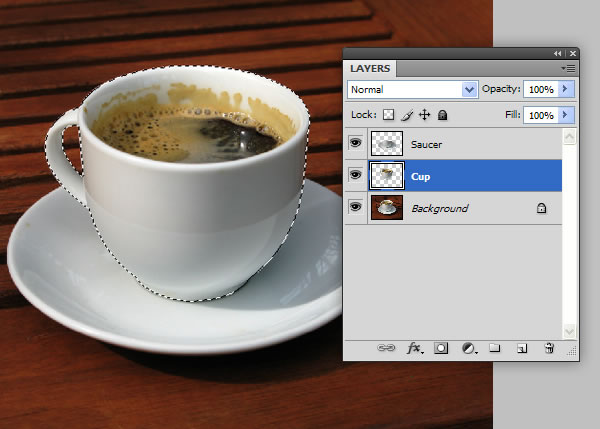
Task: Hide the Background layer
Action: [x=355, y=207]
